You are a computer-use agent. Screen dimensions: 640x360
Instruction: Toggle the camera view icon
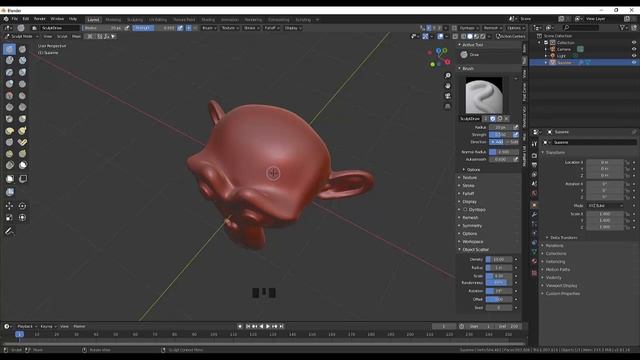pos(448,96)
